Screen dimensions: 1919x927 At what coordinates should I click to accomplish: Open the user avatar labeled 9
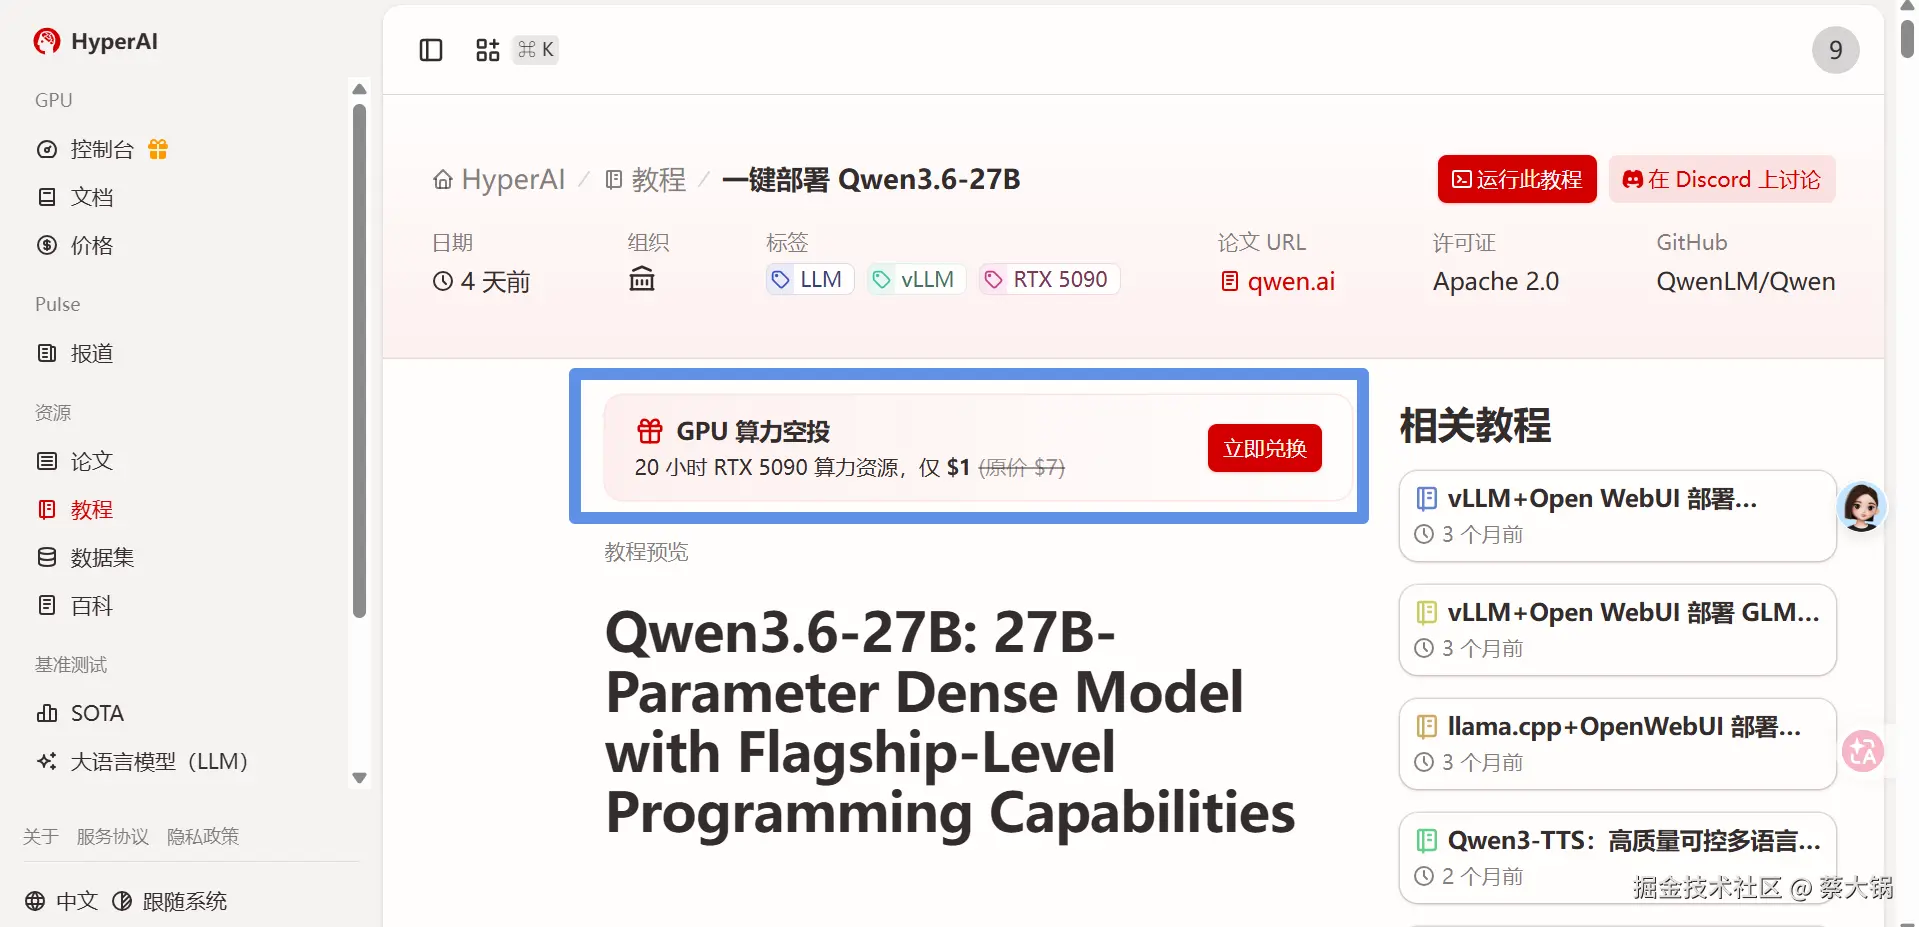[1835, 50]
